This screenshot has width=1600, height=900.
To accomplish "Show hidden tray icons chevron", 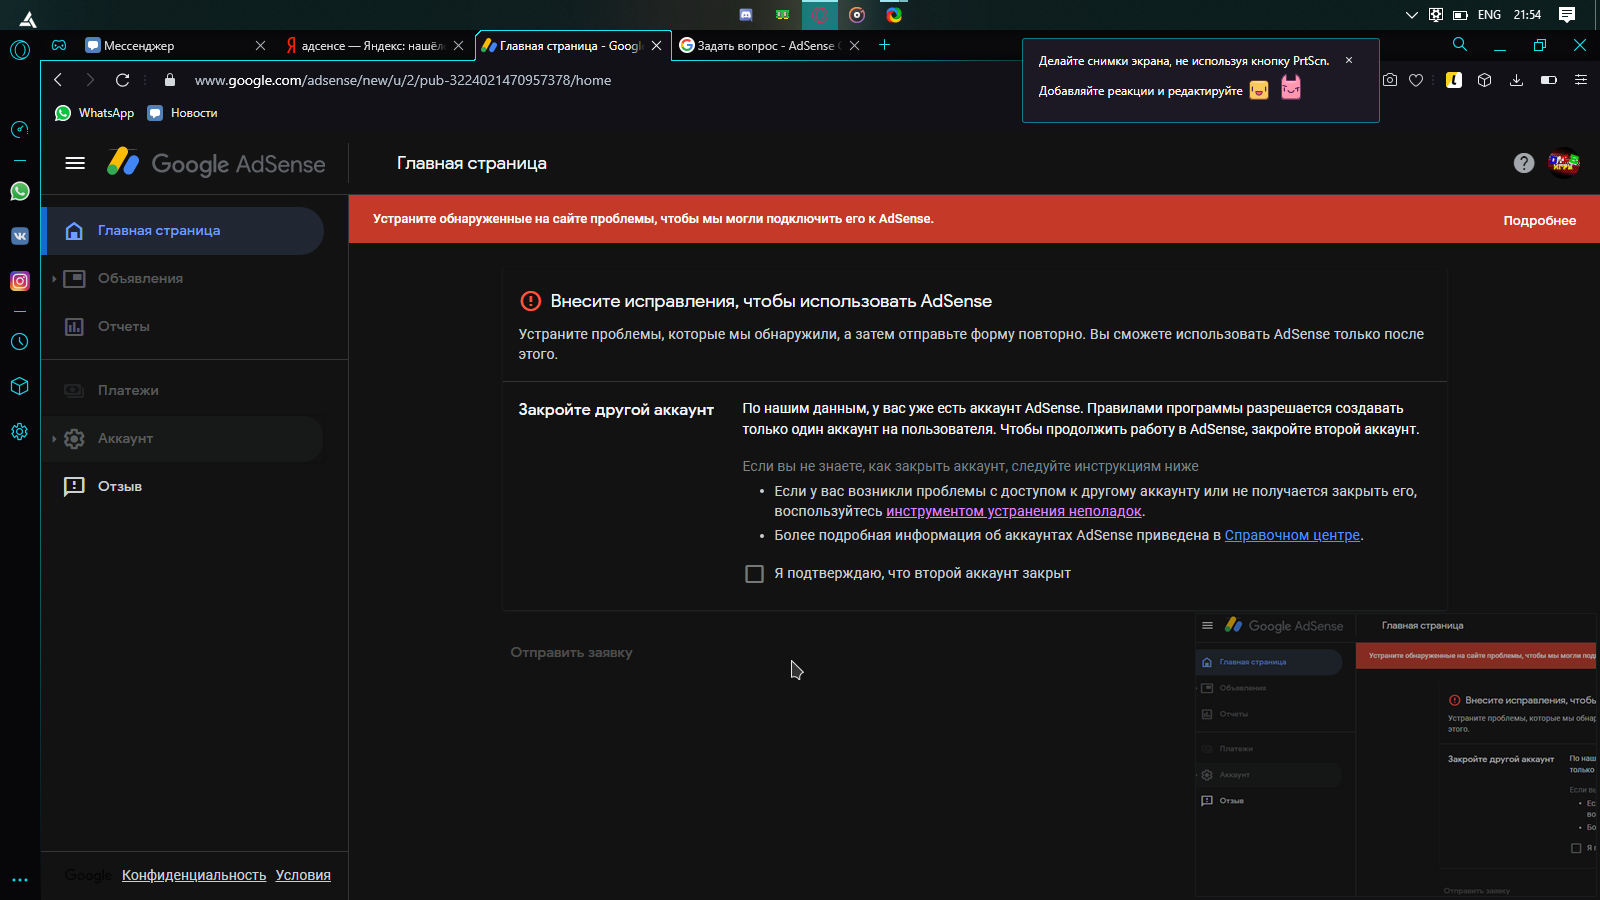I will pos(1411,15).
